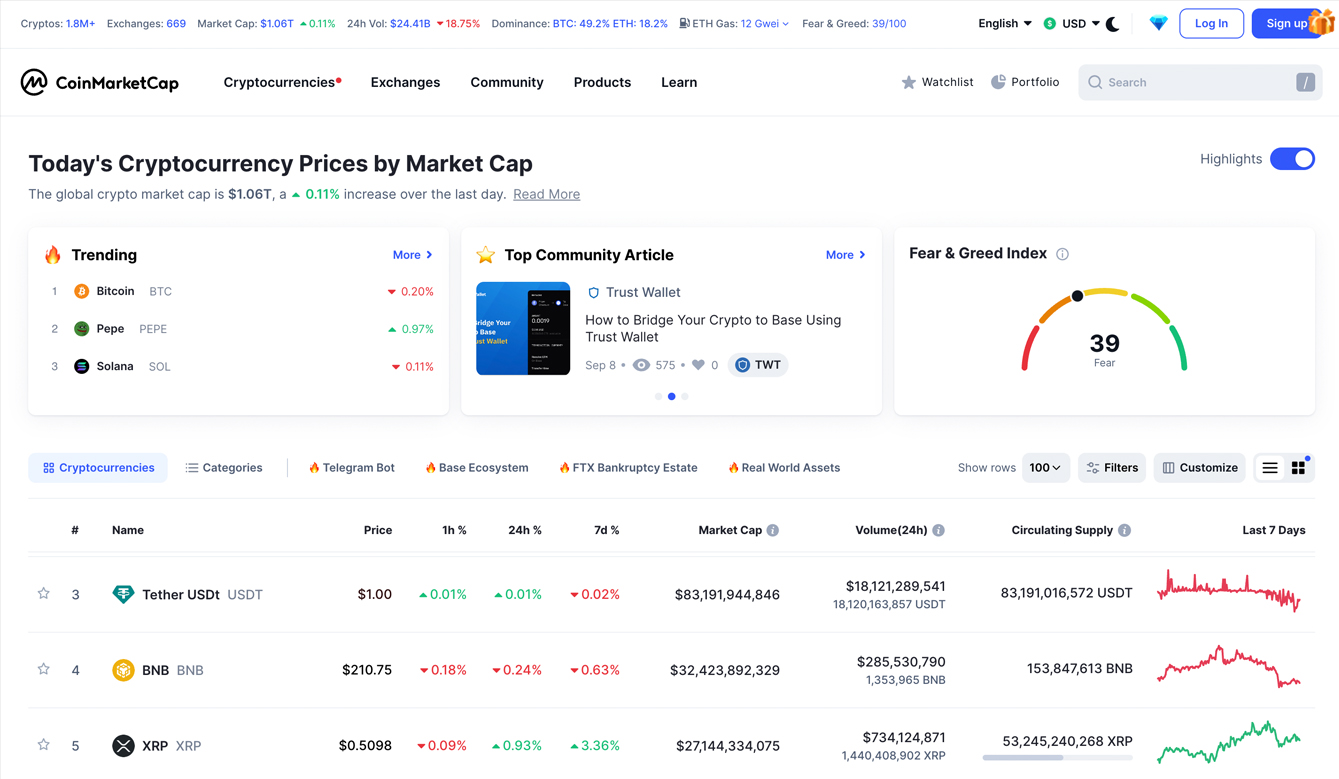
Task: Open Watchlist star icon in header
Action: click(x=908, y=82)
